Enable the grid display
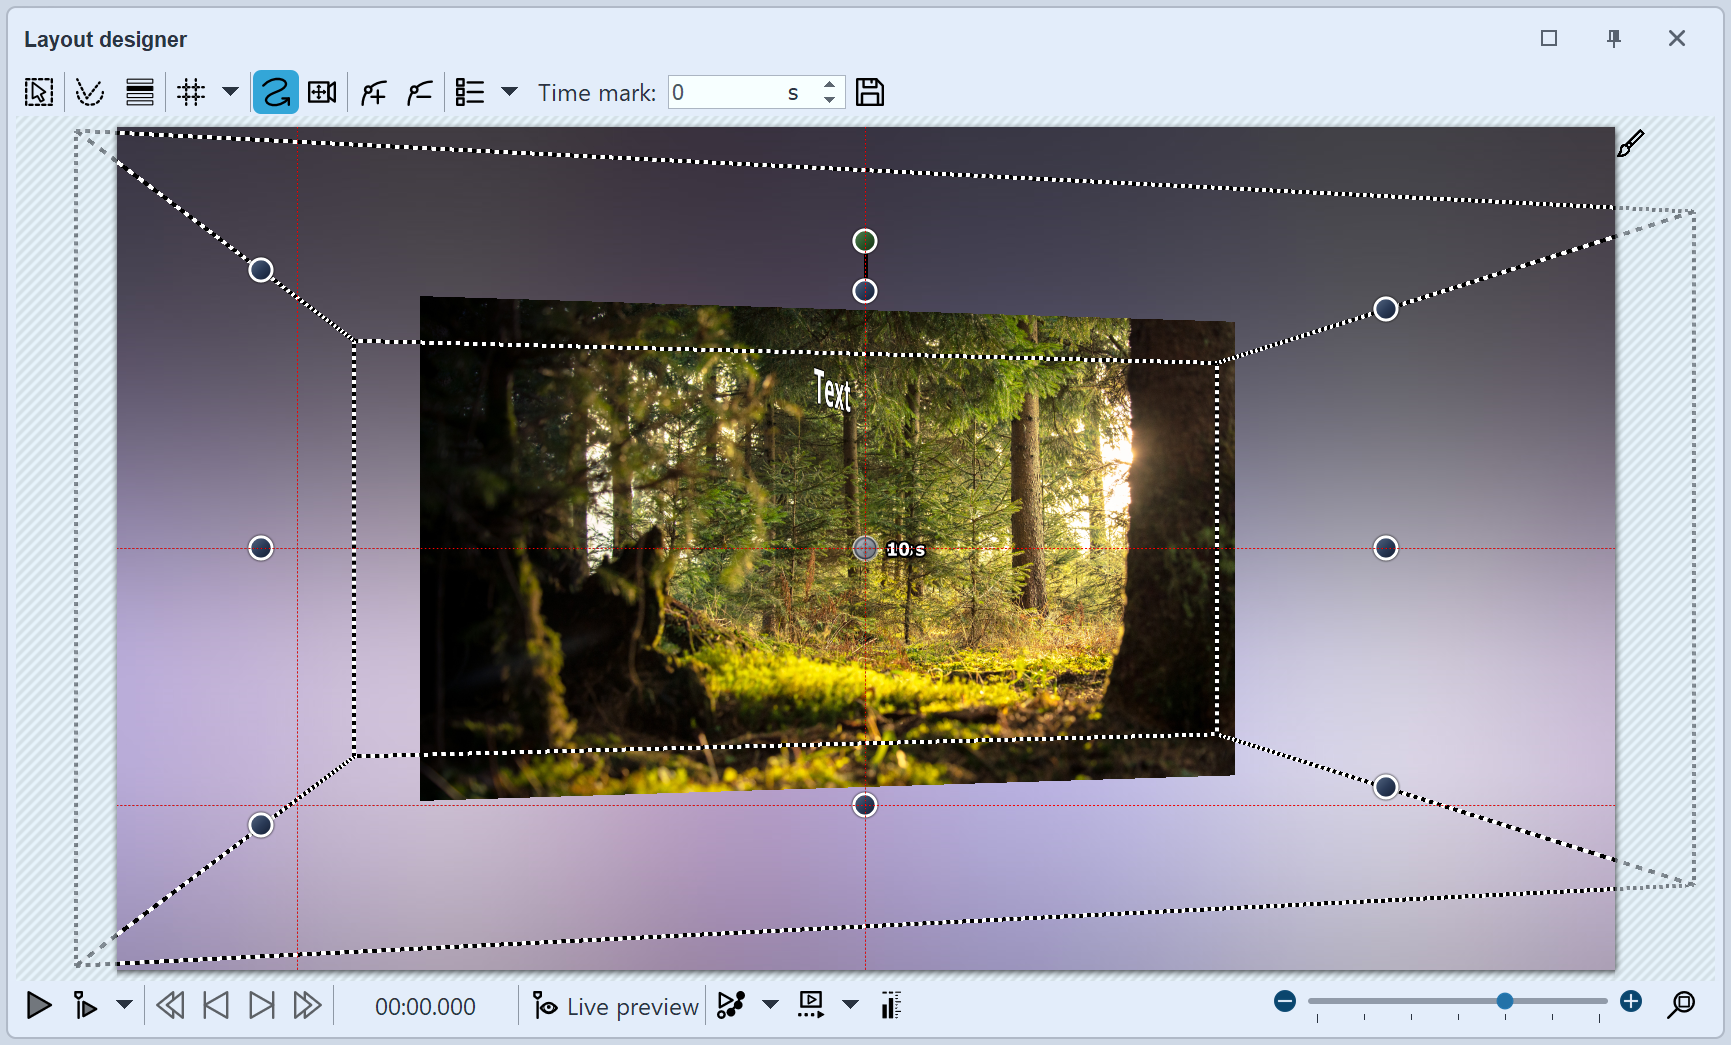Image resolution: width=1731 pixels, height=1045 pixels. (192, 91)
